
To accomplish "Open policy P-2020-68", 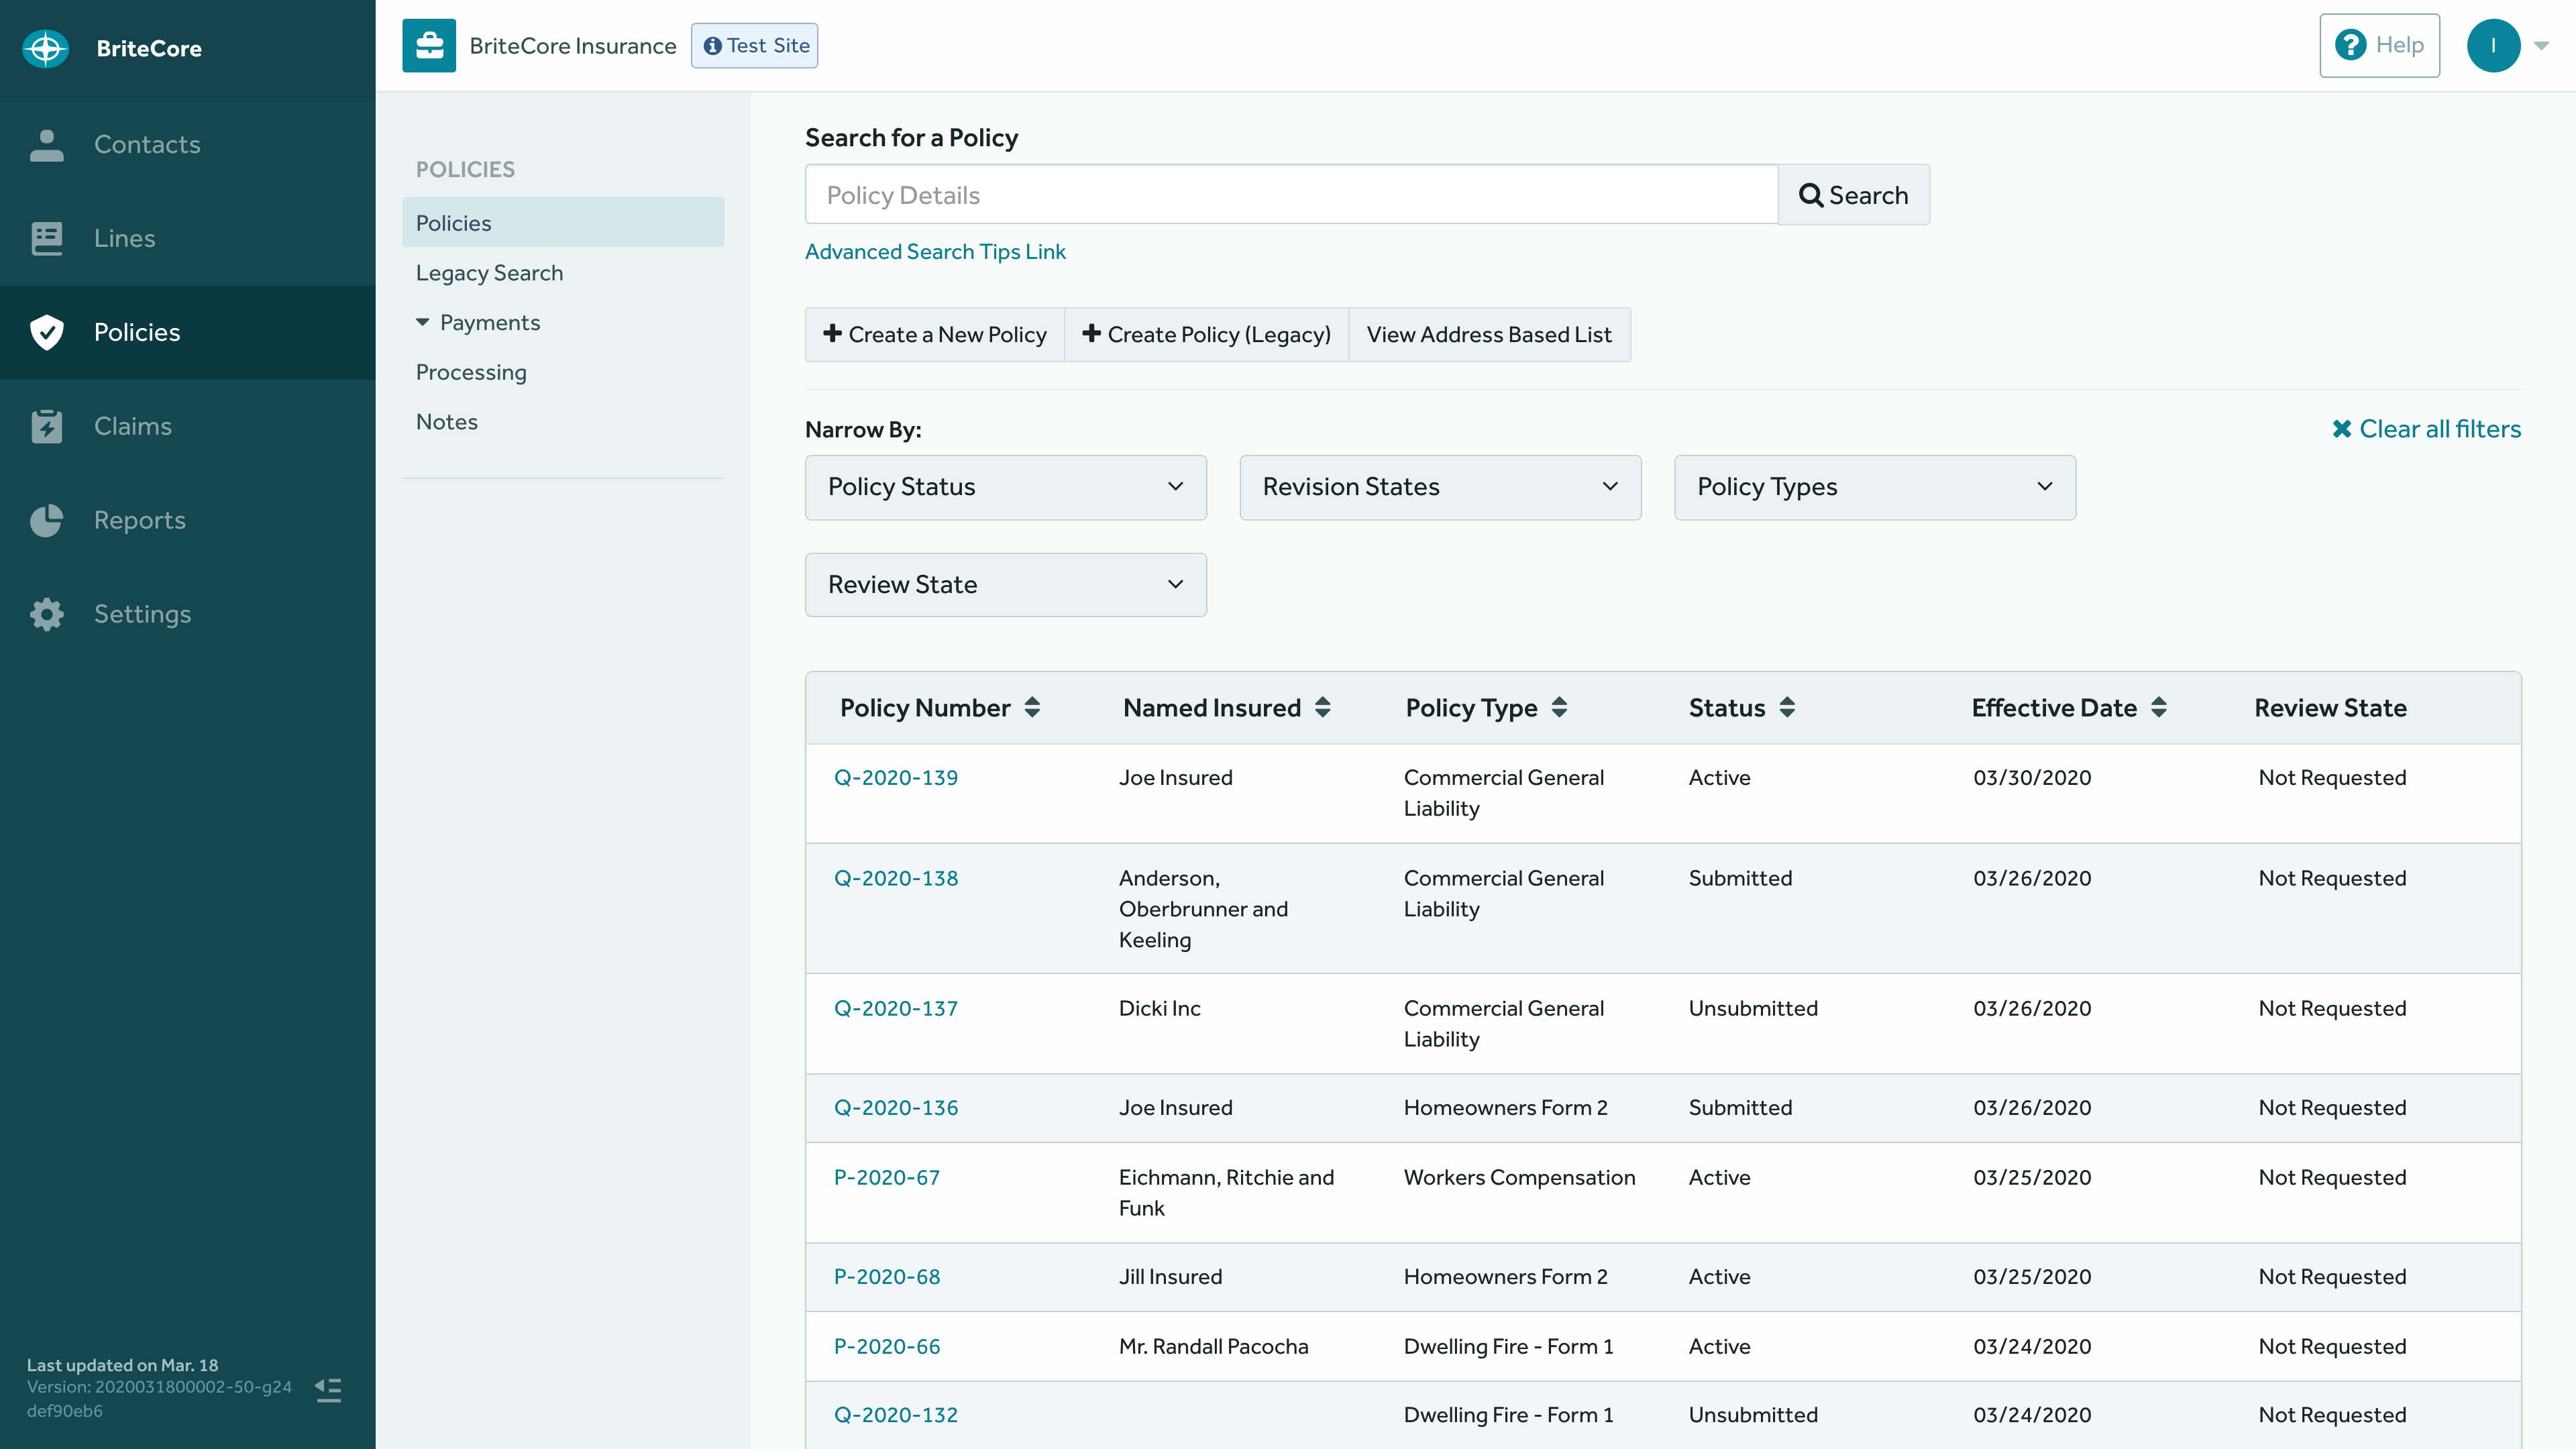I will pos(886,1277).
